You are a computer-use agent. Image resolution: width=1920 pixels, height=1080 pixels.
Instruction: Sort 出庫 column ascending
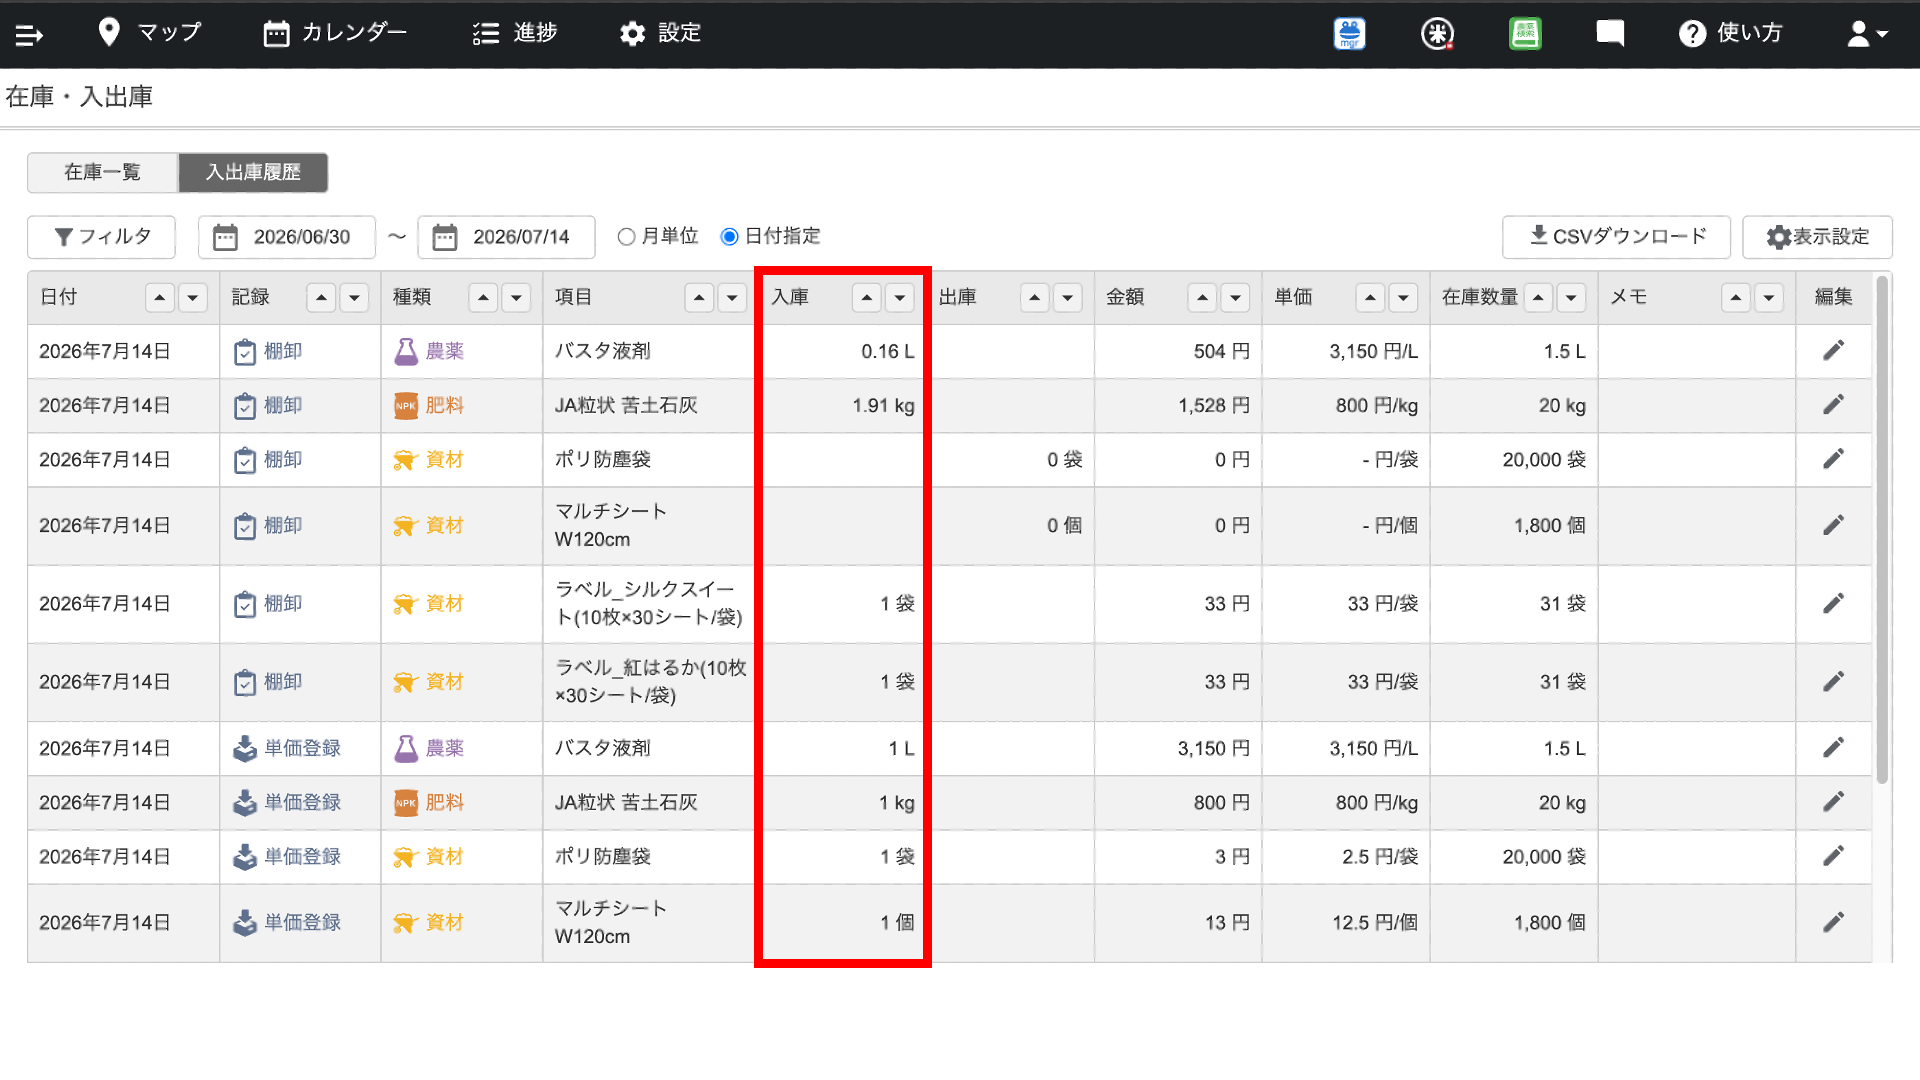point(1035,298)
